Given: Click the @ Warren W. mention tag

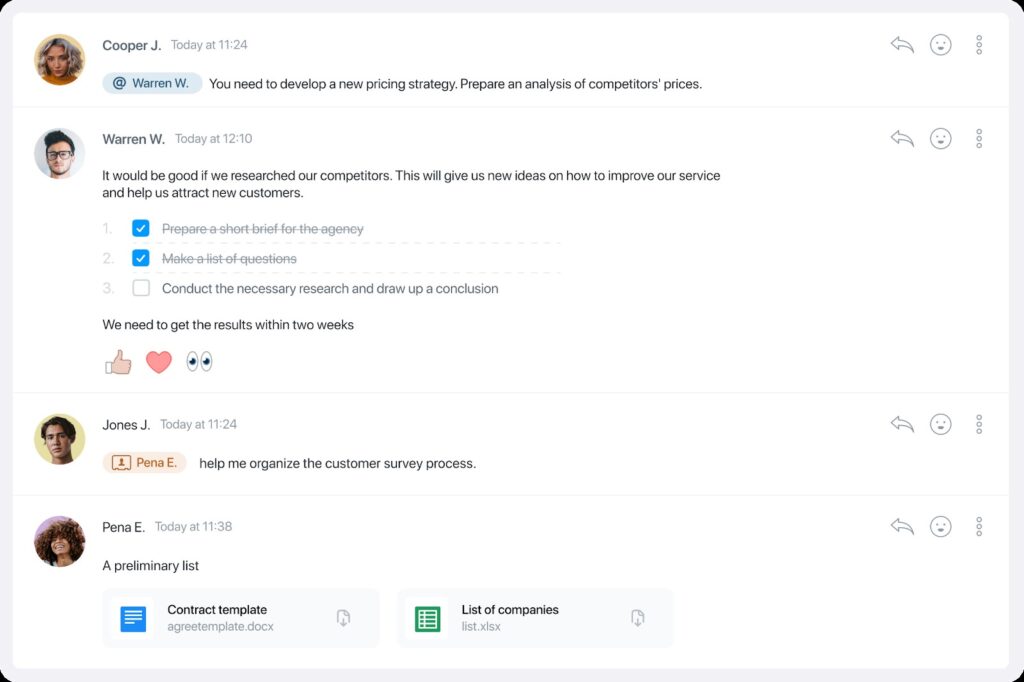Looking at the screenshot, I should click(152, 84).
